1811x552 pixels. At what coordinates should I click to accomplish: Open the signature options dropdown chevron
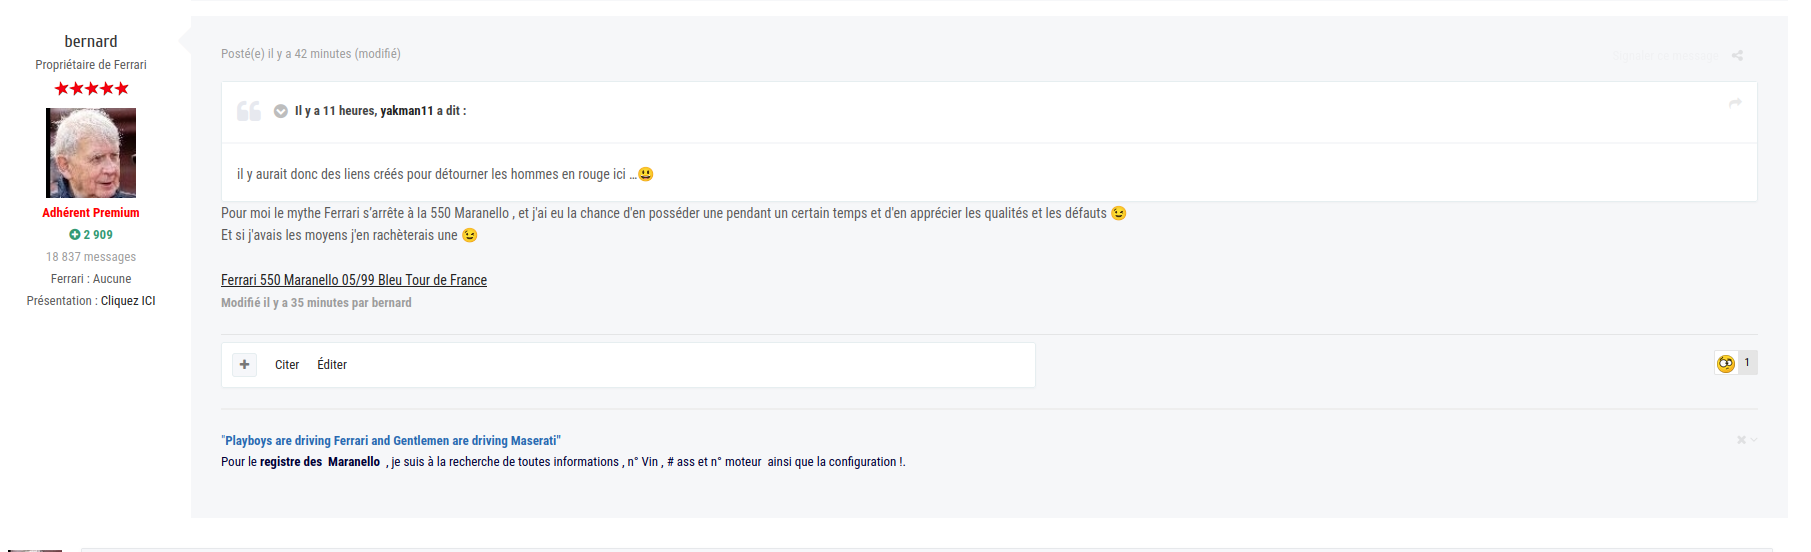pyautogui.click(x=1753, y=440)
